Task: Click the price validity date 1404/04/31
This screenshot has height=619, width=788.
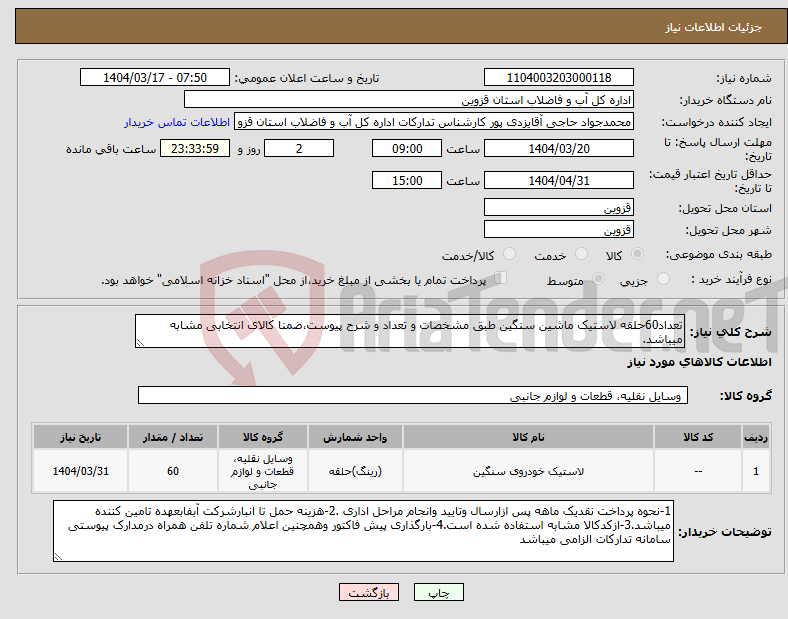Action: point(558,180)
